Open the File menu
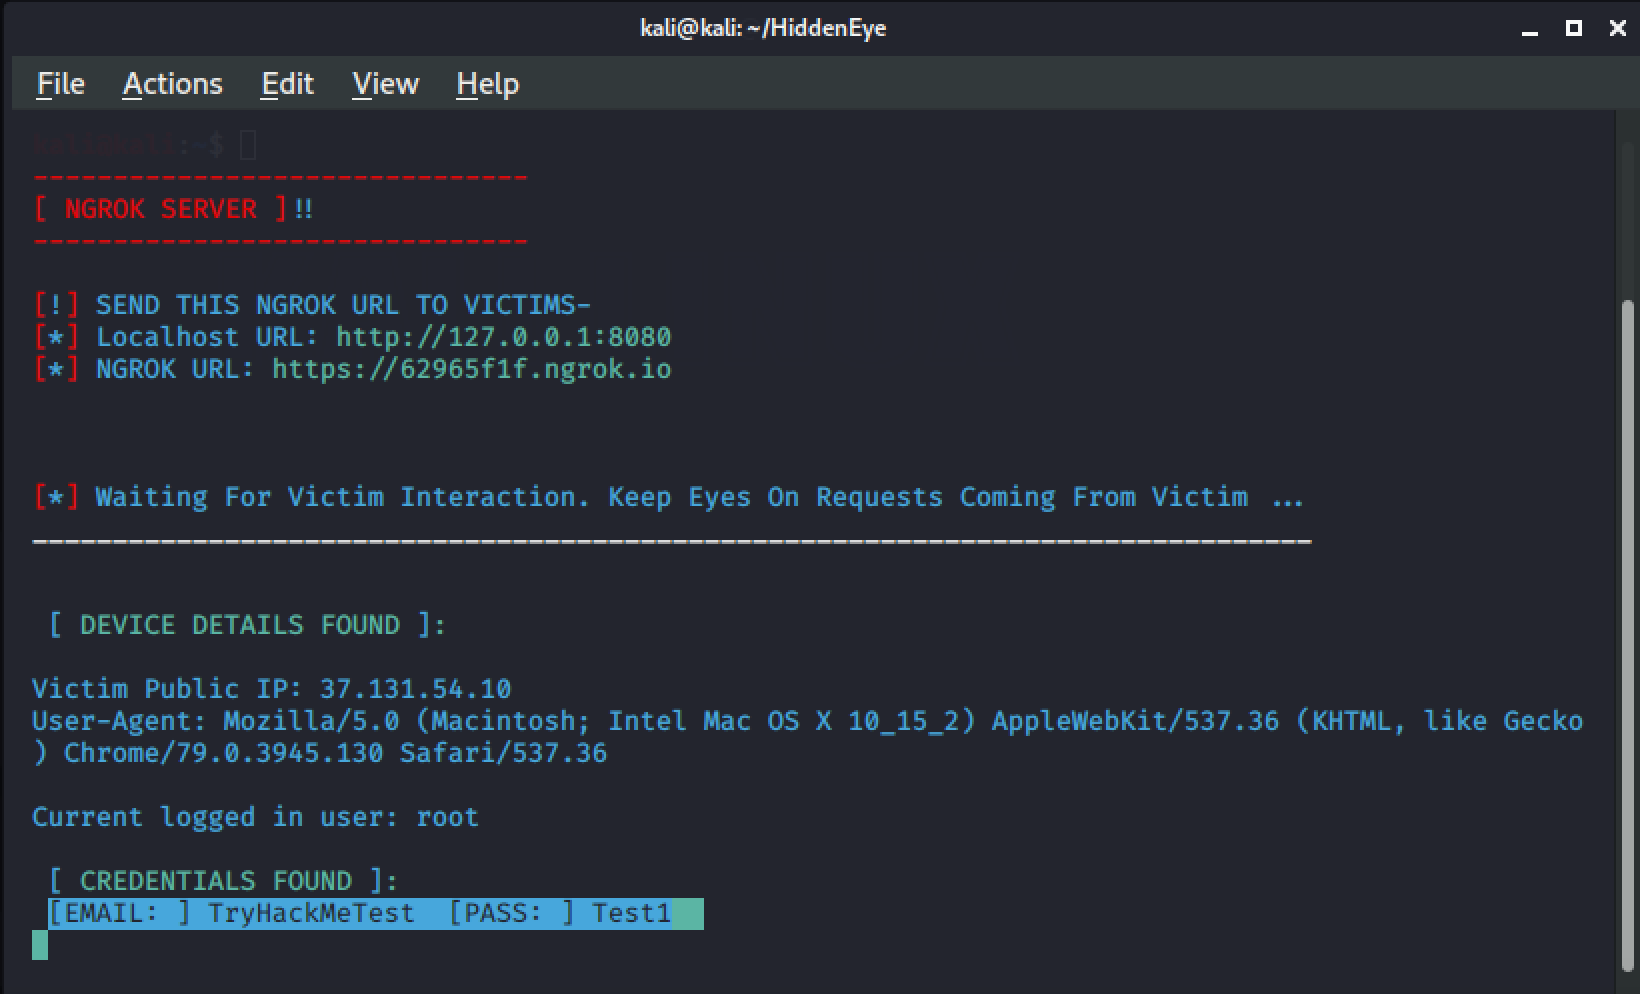This screenshot has height=994, width=1640. point(60,84)
